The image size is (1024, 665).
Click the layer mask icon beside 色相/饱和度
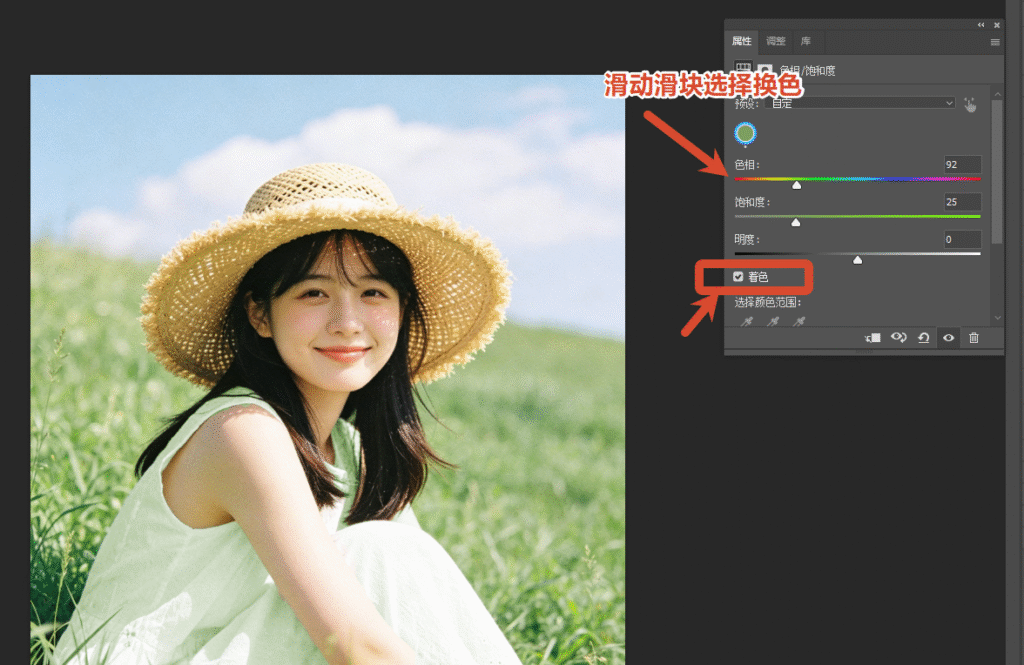[765, 70]
